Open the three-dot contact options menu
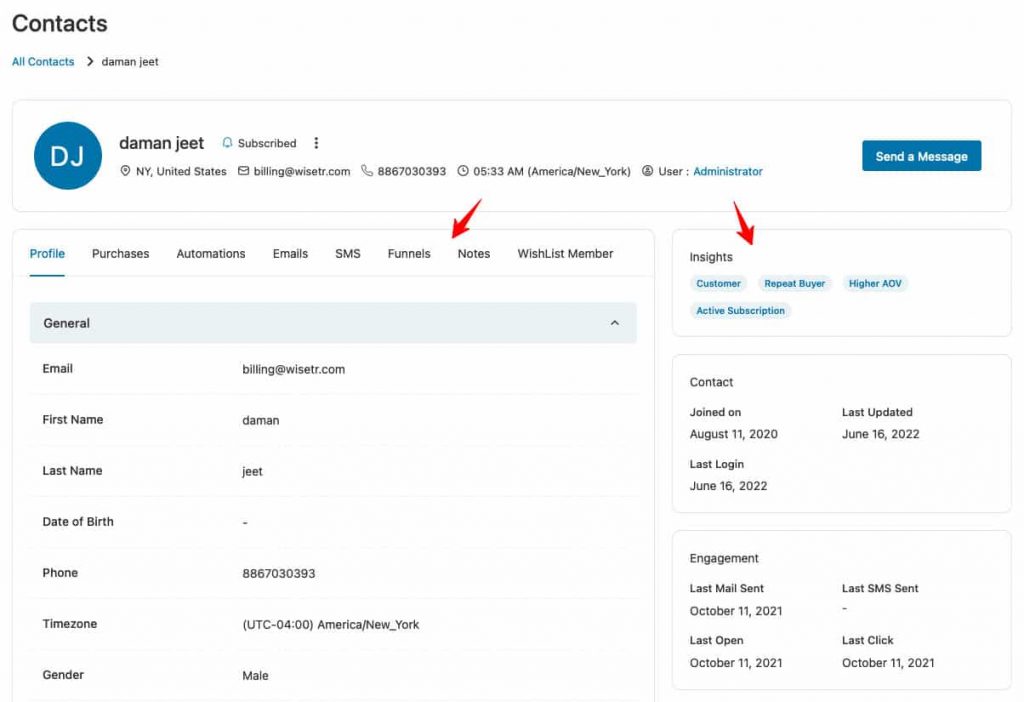The width and height of the screenshot is (1024, 702). pos(316,143)
